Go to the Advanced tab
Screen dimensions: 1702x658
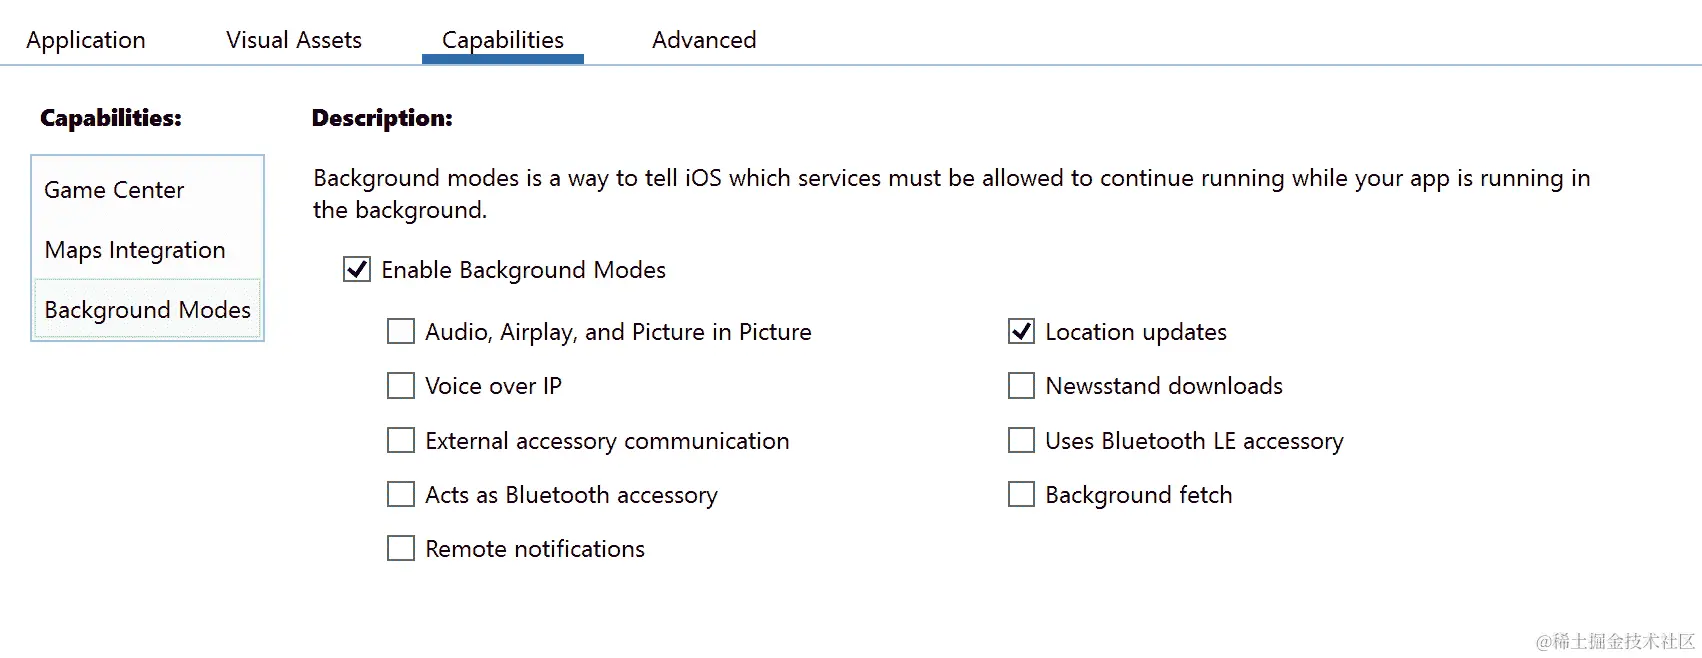(704, 40)
